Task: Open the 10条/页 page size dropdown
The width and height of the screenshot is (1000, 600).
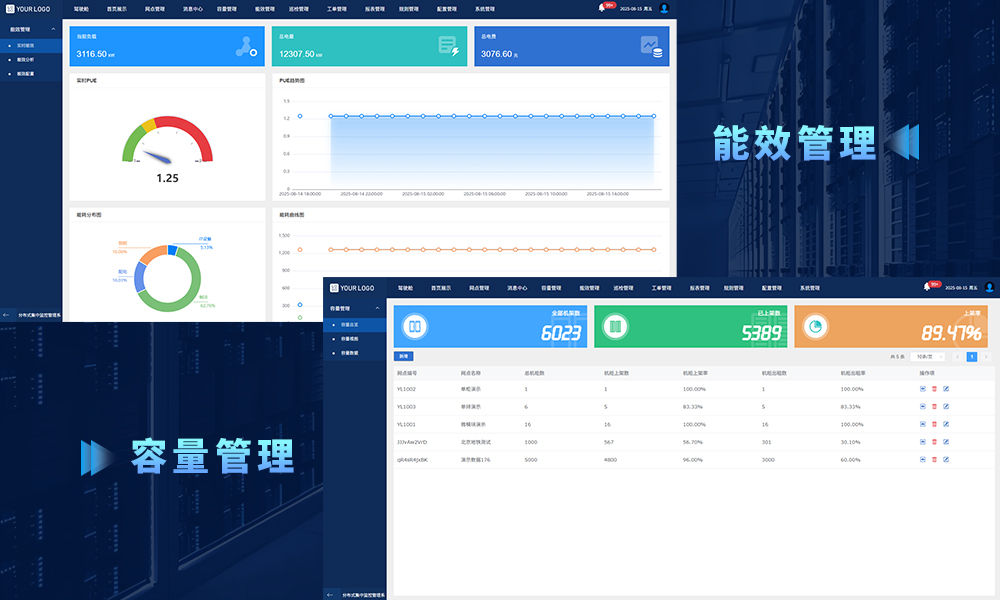Action: point(927,356)
